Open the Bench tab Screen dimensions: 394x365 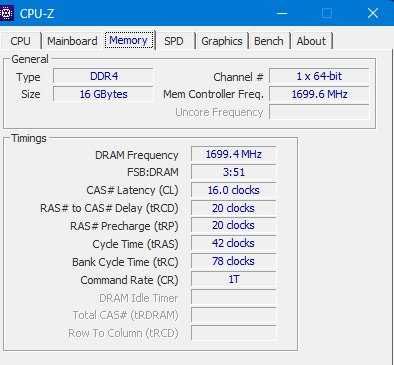[269, 41]
